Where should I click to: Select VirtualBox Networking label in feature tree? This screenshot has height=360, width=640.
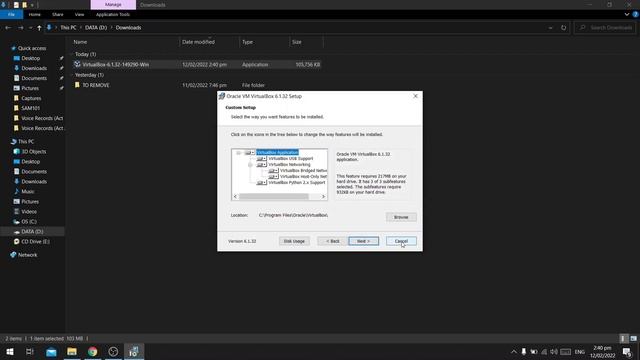tap(289, 164)
